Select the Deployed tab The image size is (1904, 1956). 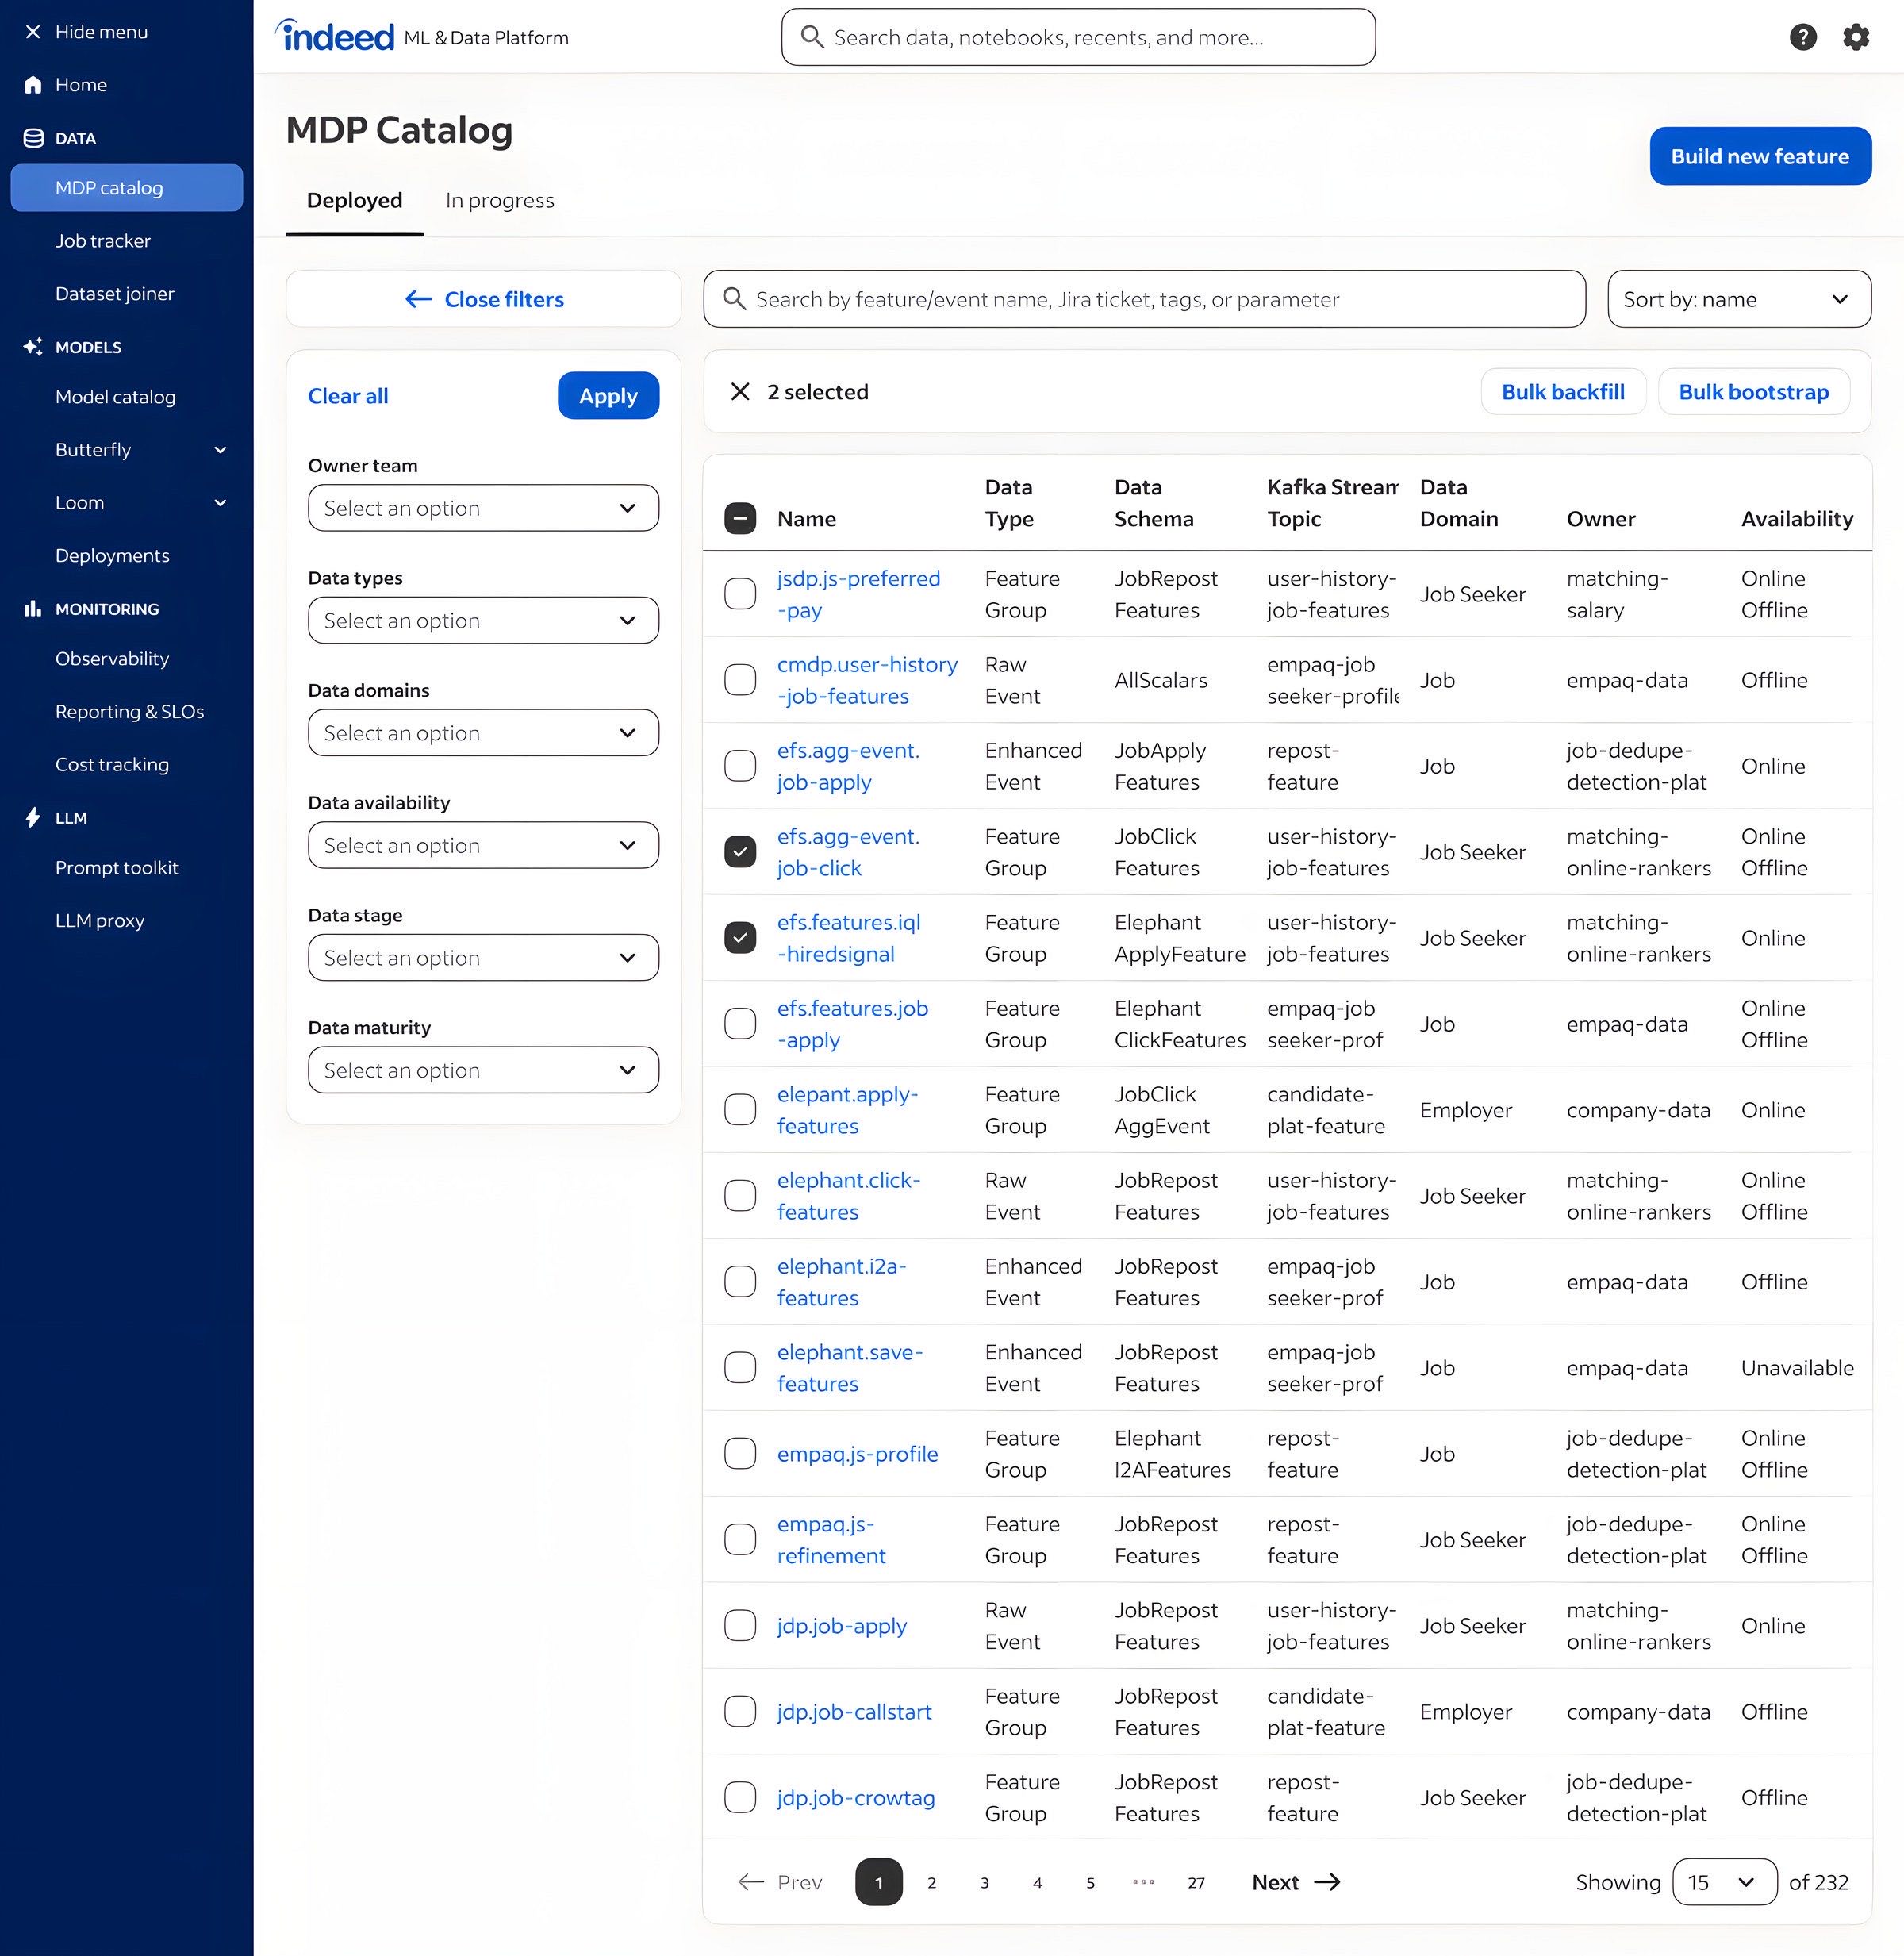pos(355,200)
